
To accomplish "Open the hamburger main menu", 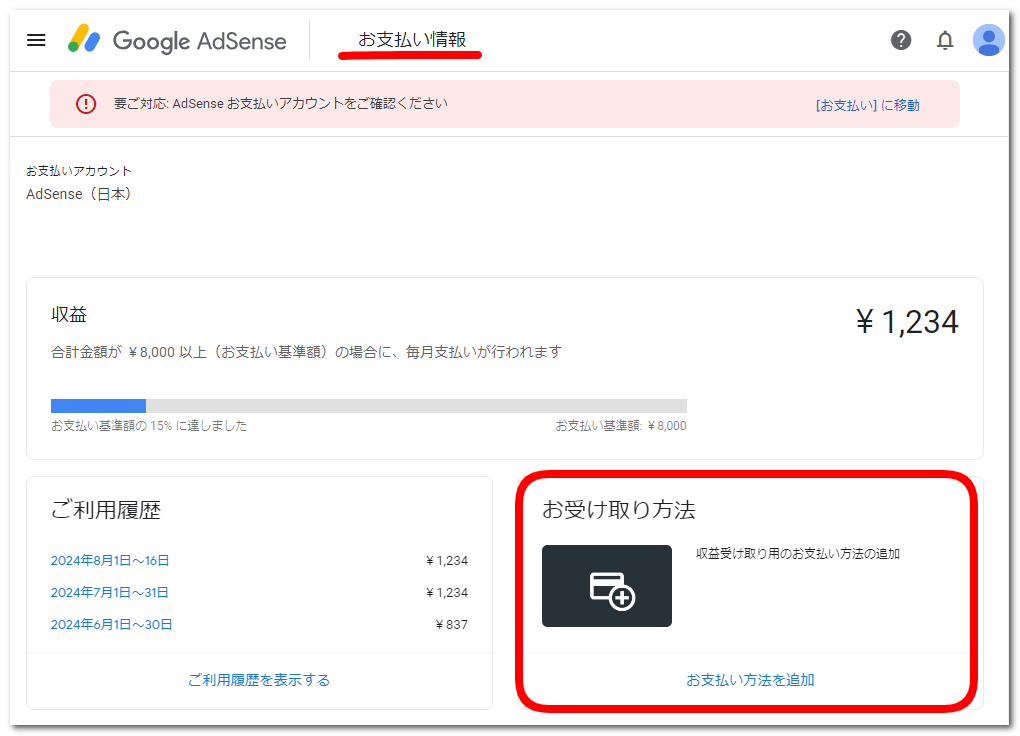I will click(36, 40).
